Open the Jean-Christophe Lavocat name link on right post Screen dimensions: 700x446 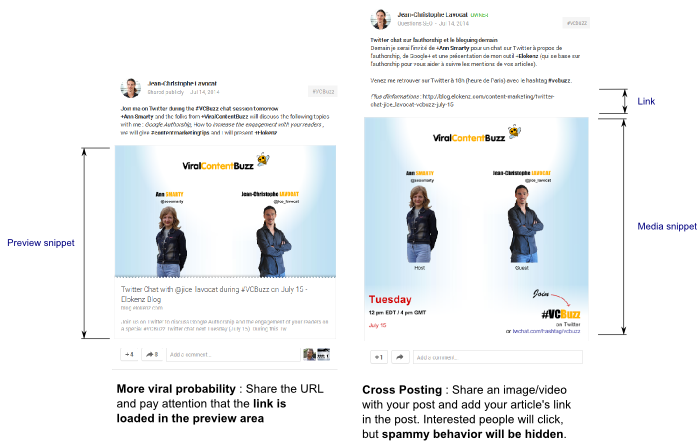(x=432, y=15)
